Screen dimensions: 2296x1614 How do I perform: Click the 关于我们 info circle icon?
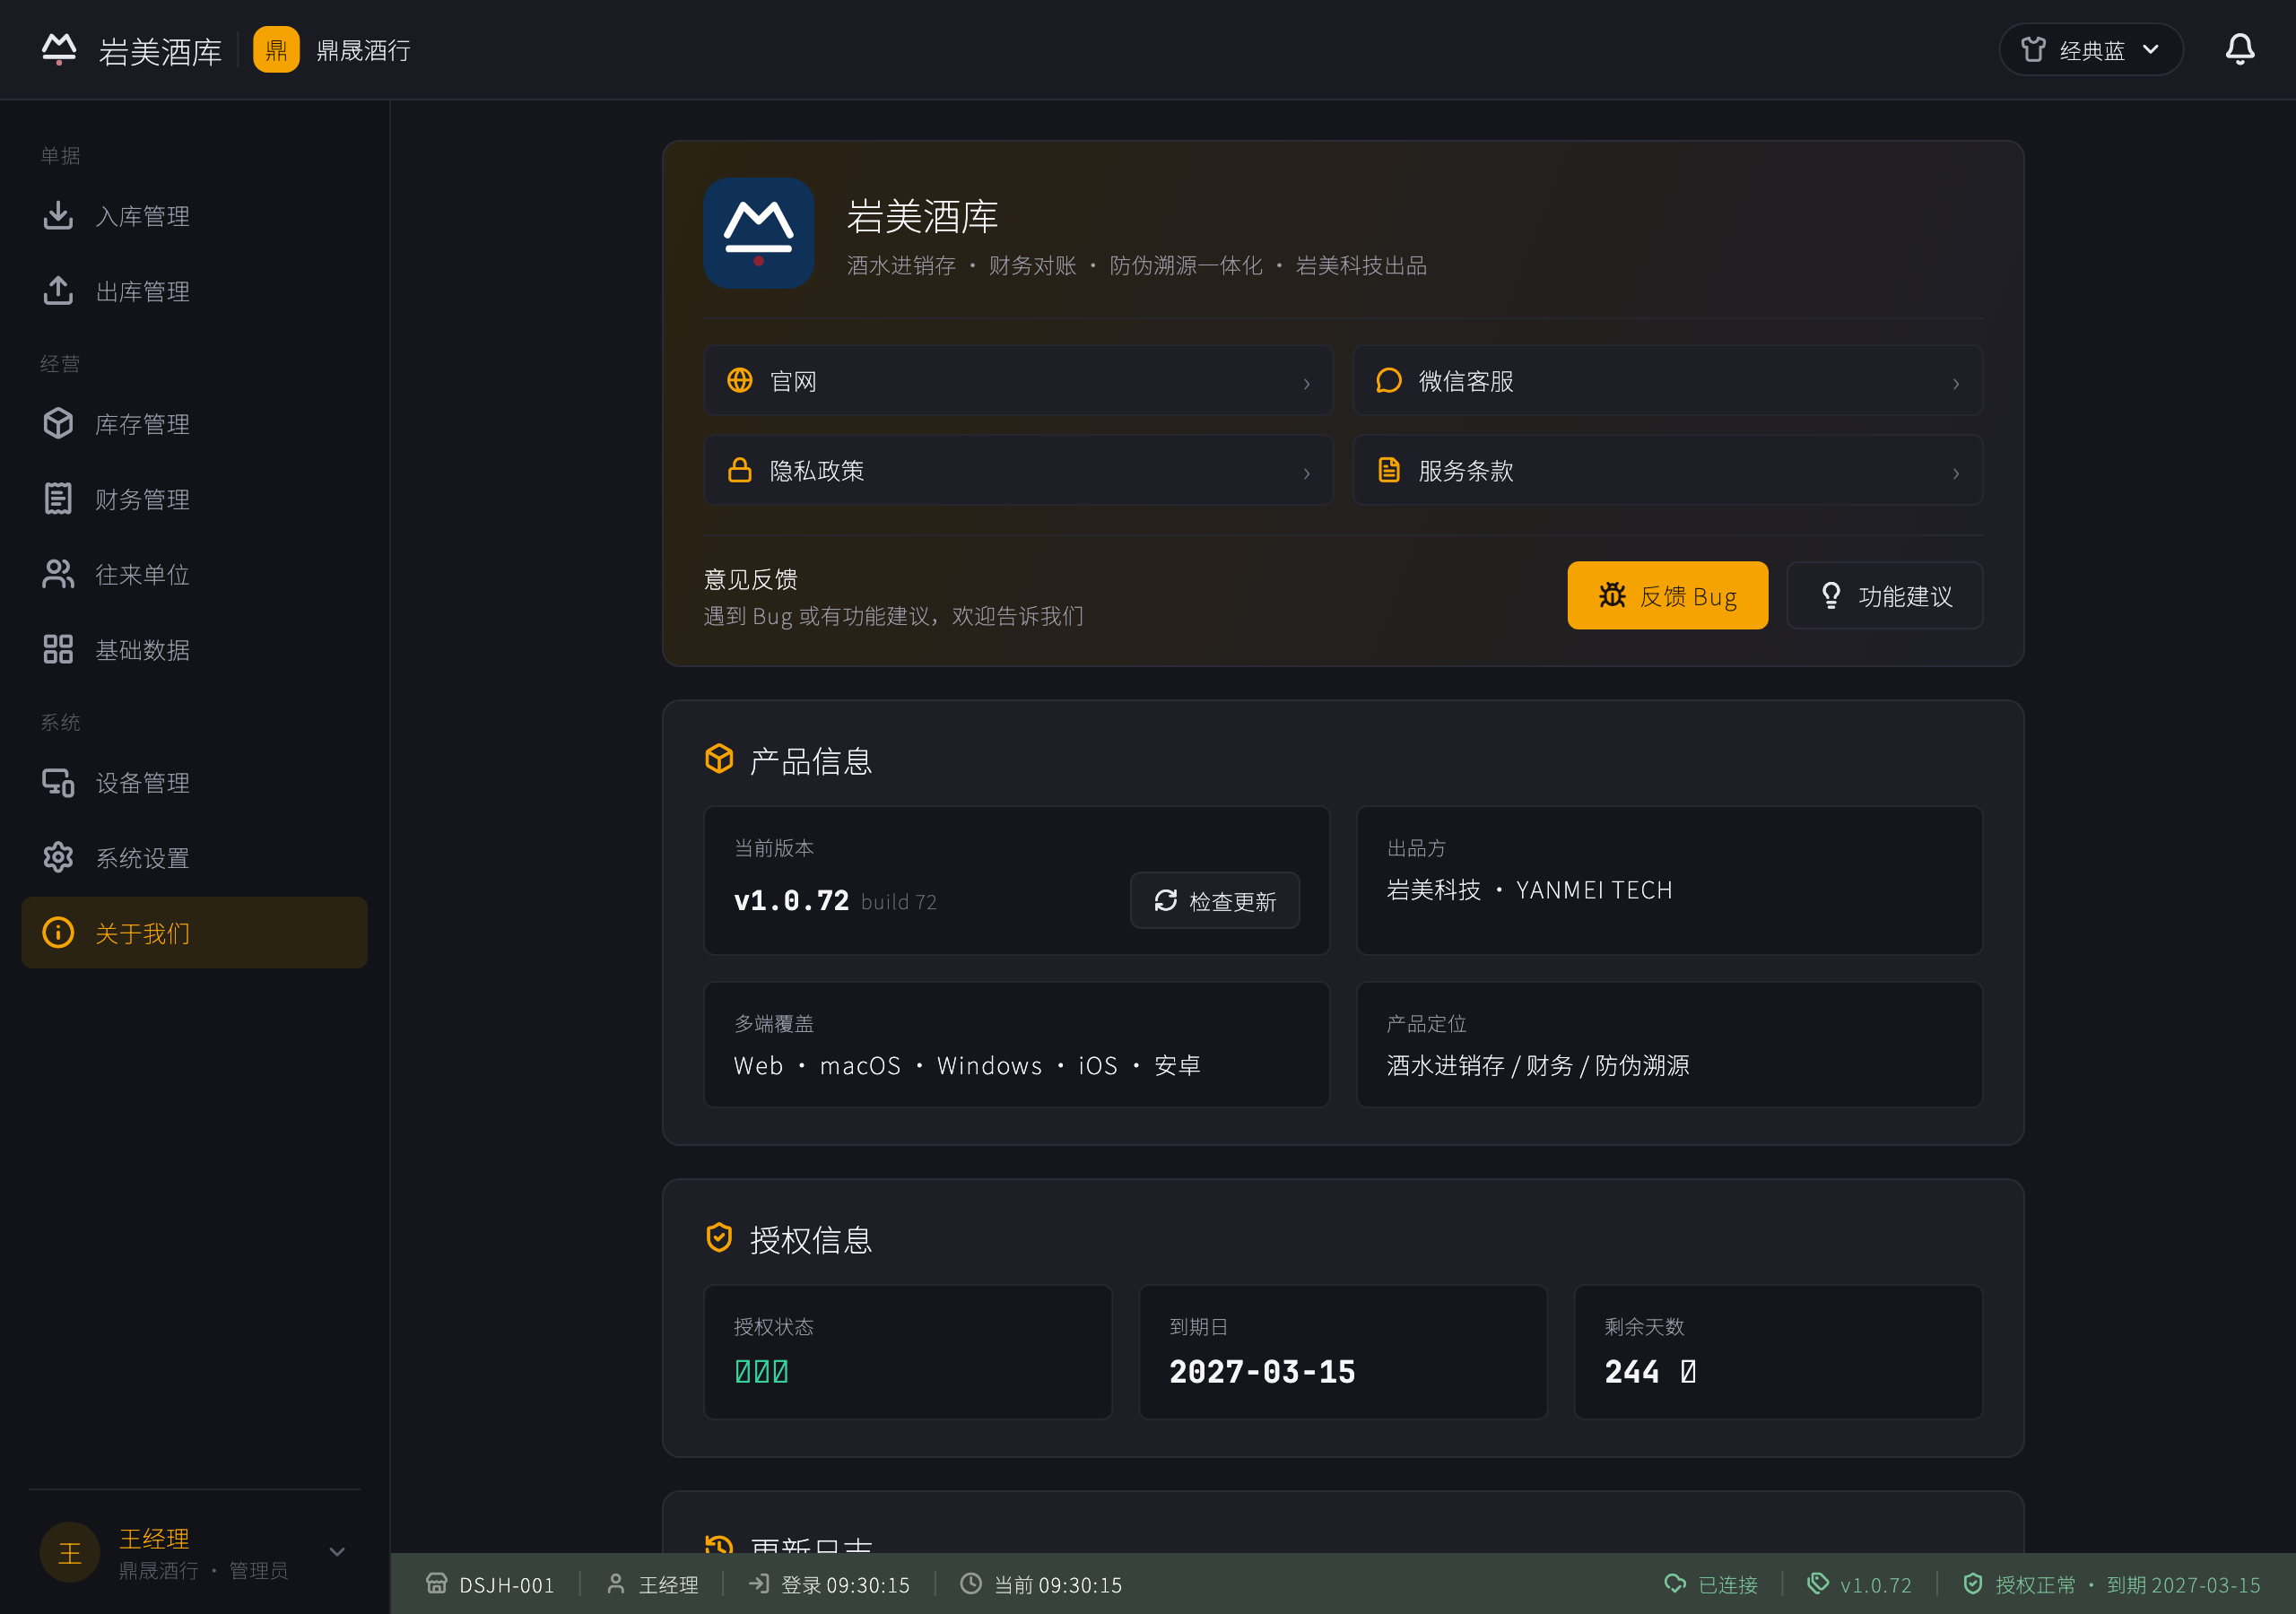tap(58, 932)
